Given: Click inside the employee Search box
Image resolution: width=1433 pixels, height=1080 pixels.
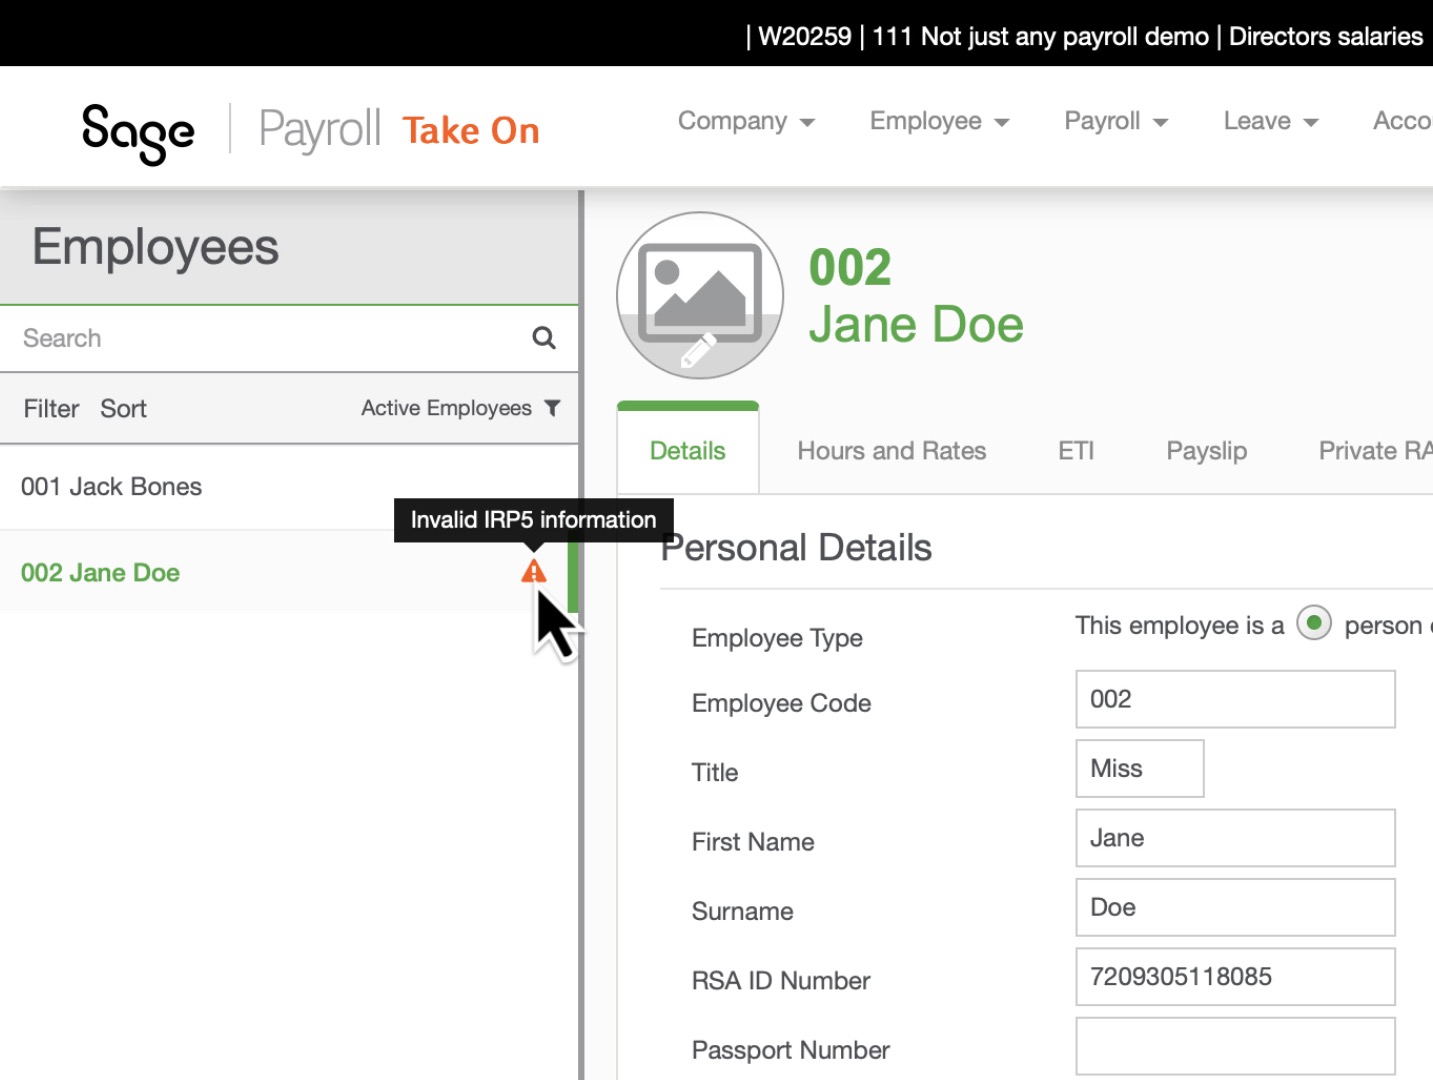Looking at the screenshot, I should [x=200, y=337].
